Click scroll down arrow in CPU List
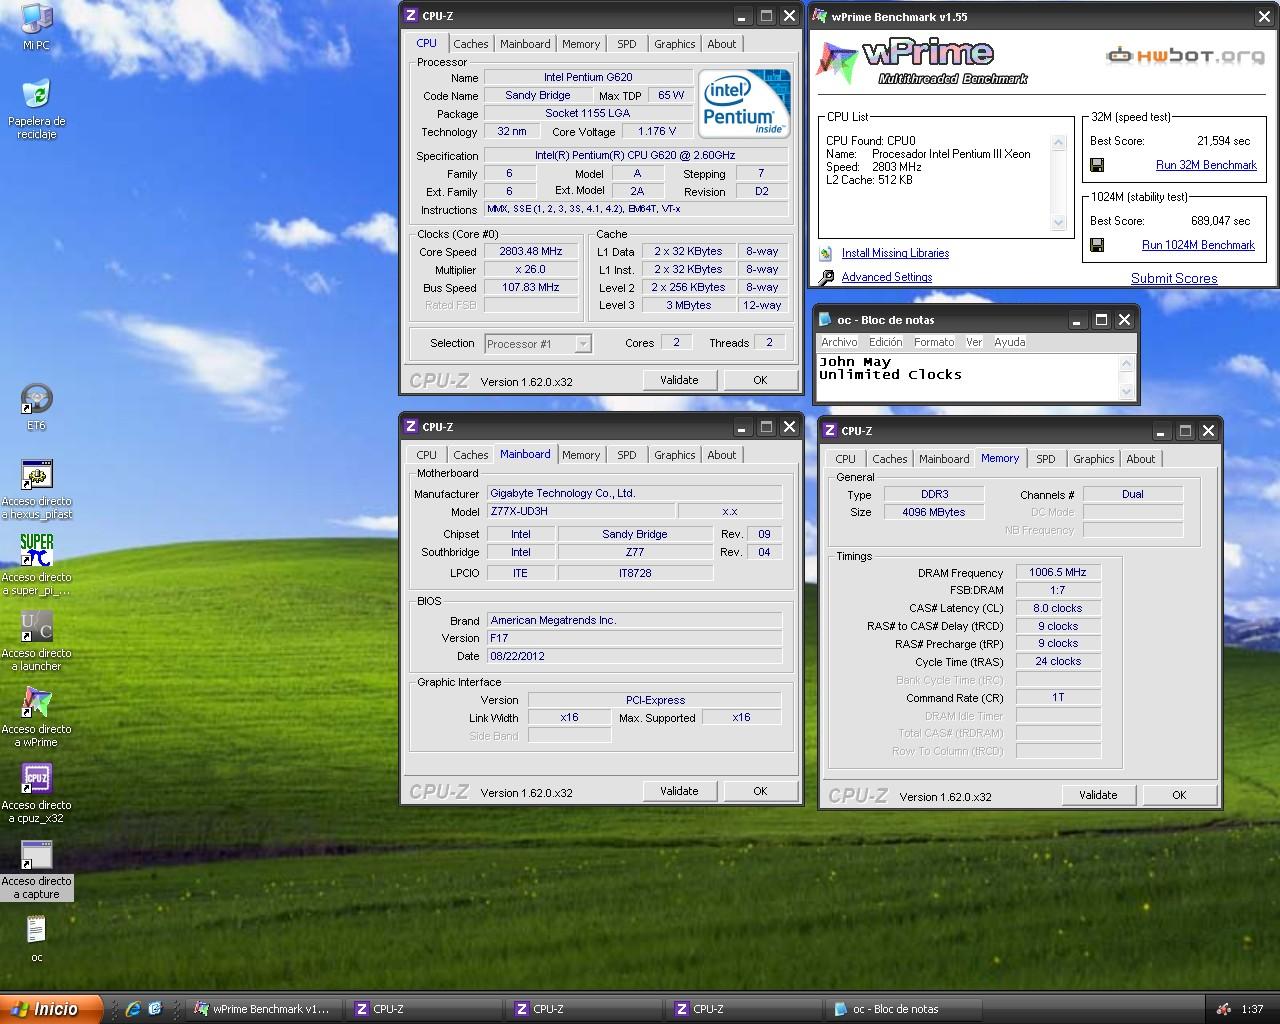 click(x=1058, y=223)
